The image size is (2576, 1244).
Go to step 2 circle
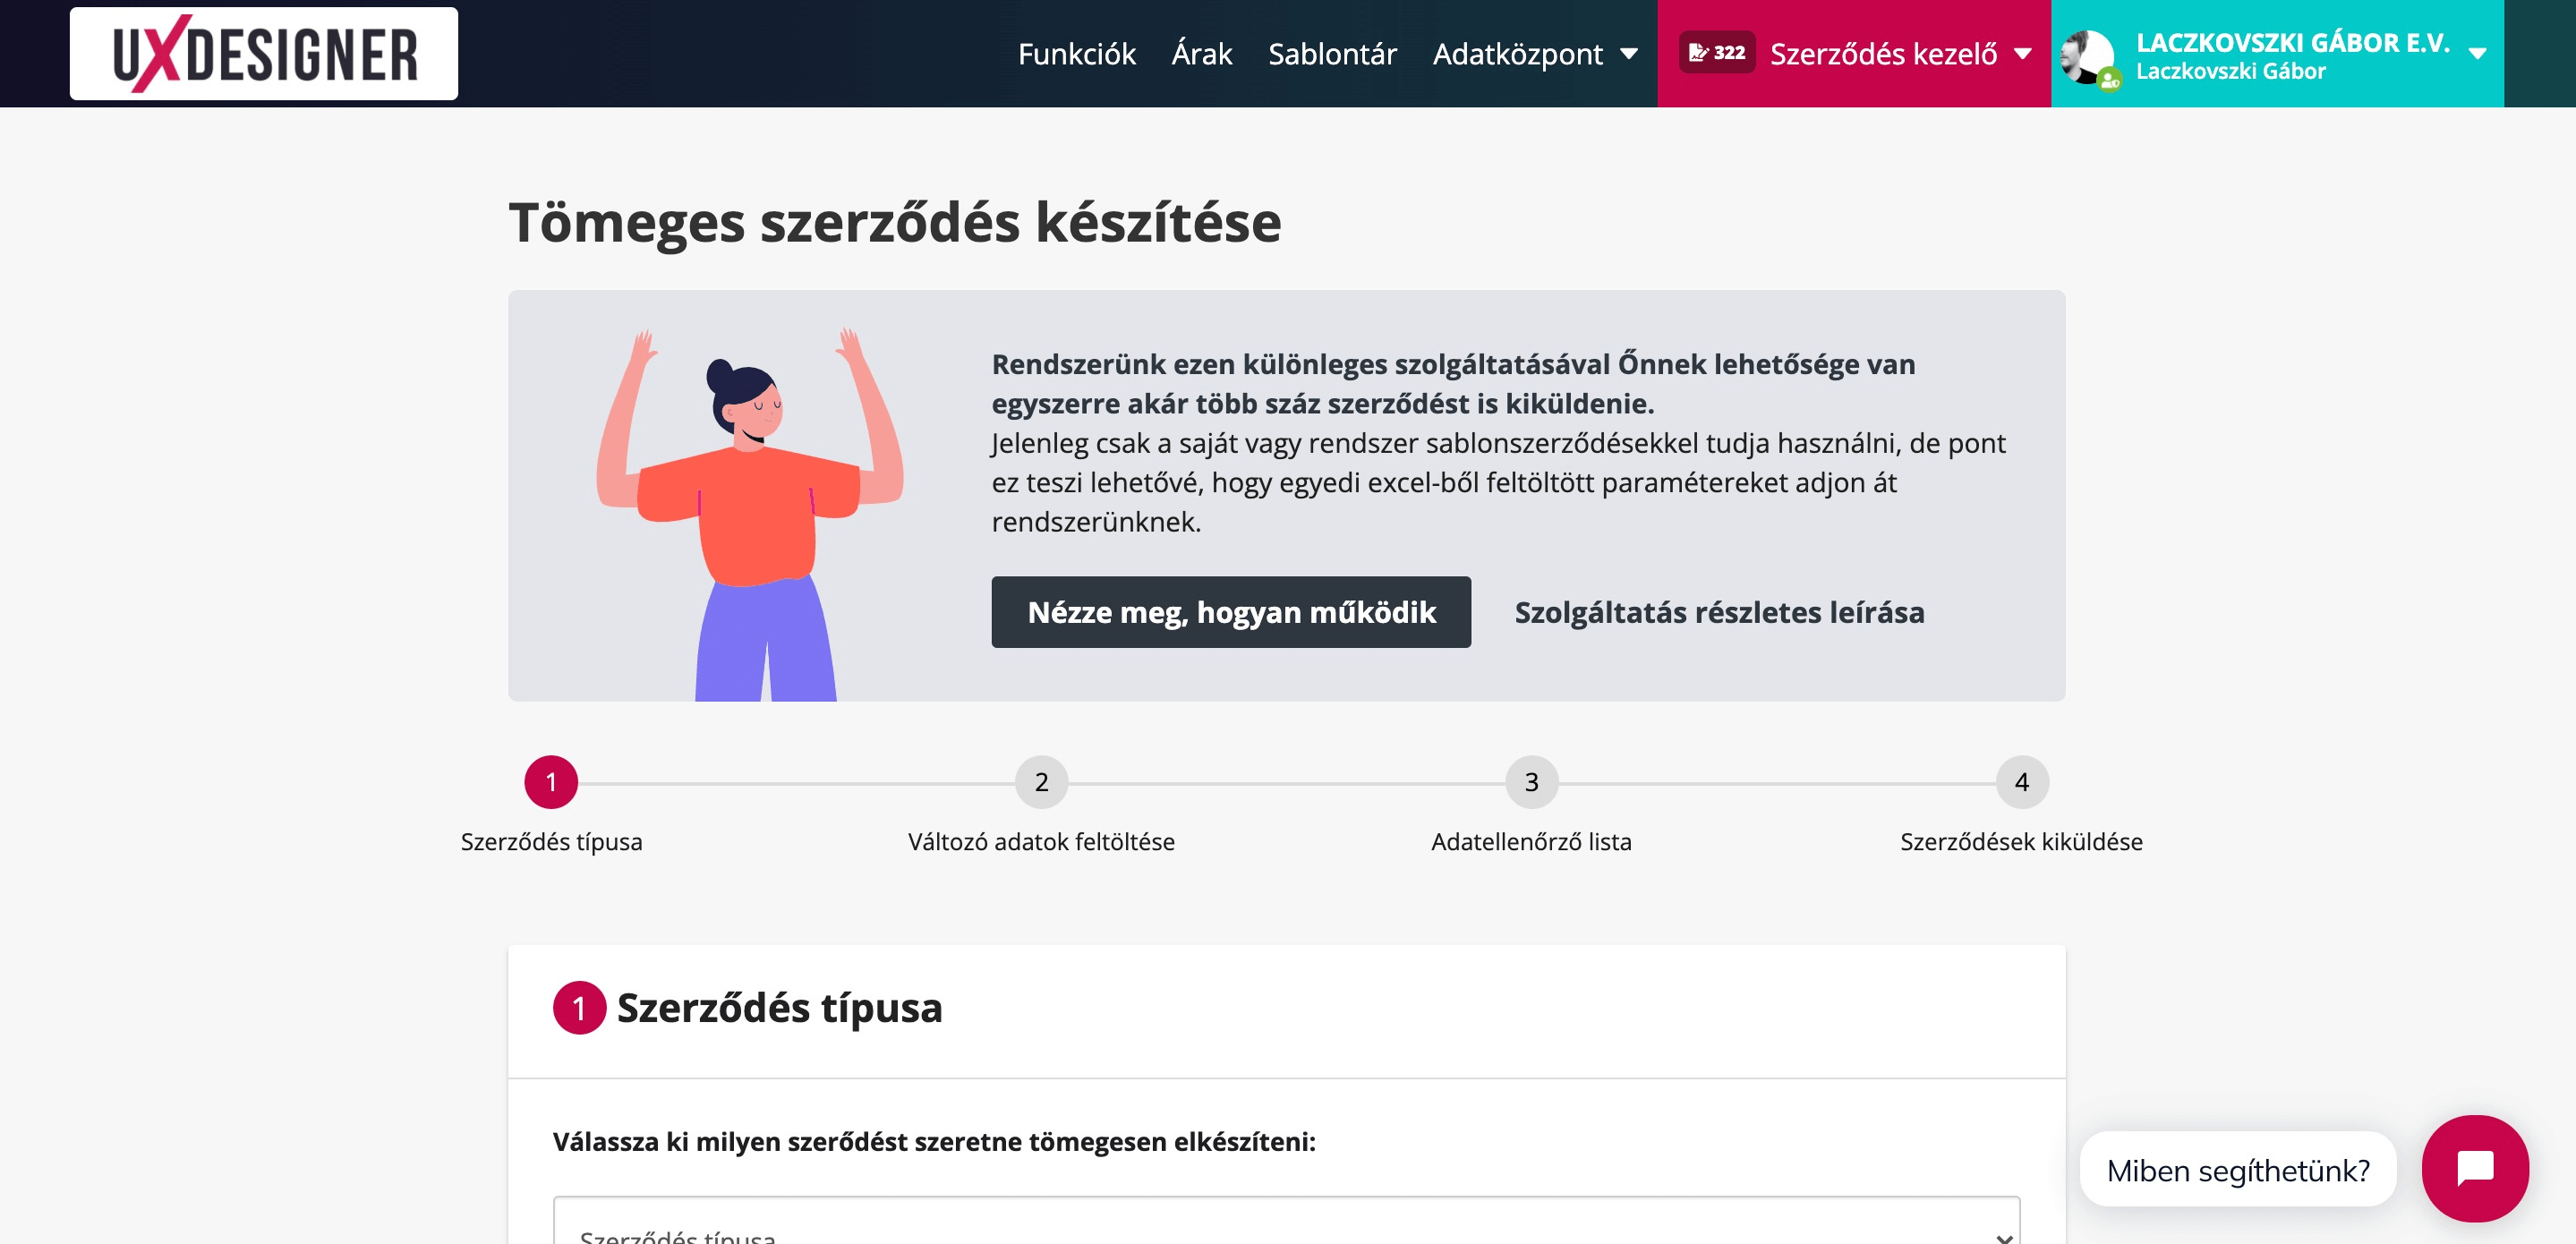point(1041,782)
